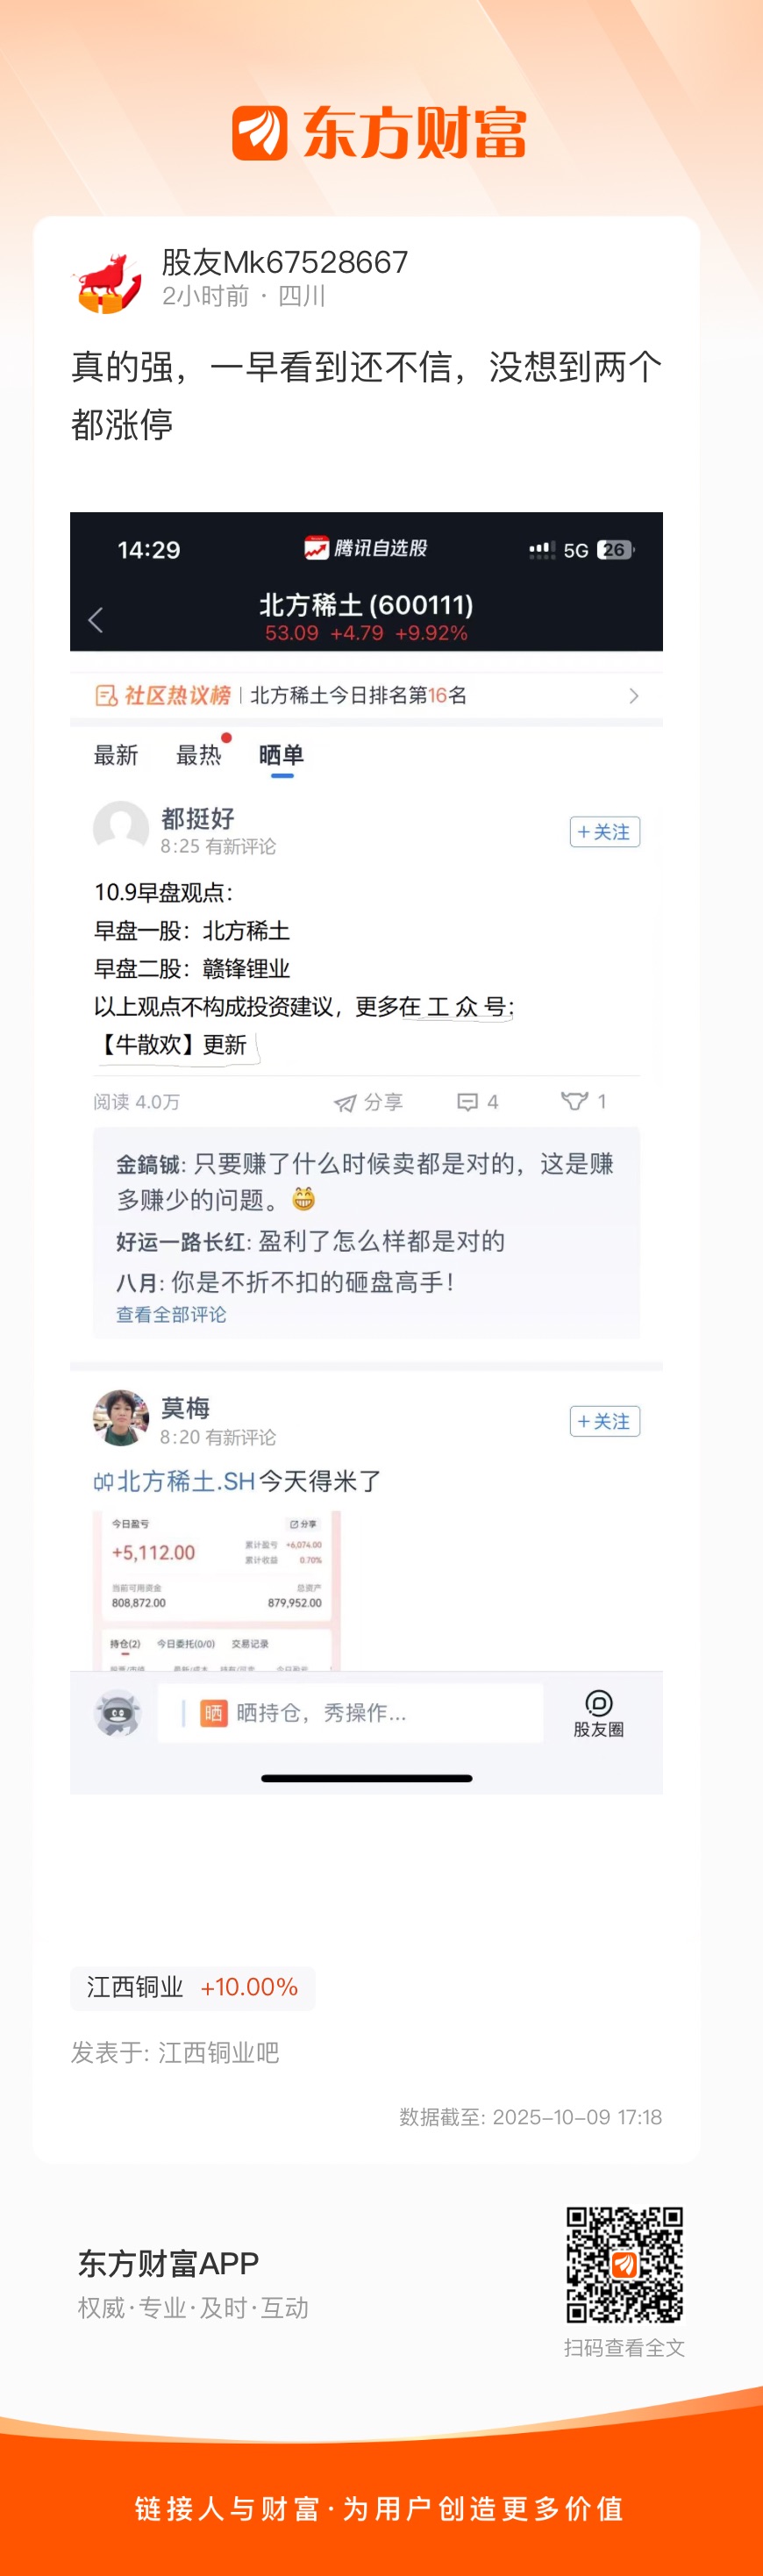Tap the 分享 paper-plane share icon

[x=345, y=1102]
